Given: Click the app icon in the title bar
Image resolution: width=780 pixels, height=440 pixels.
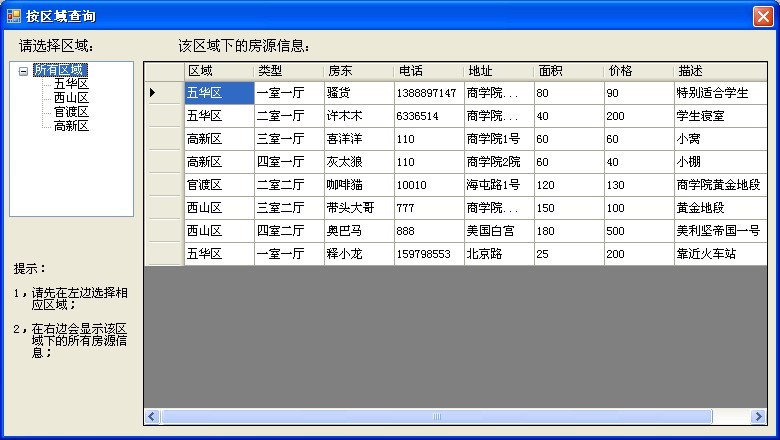Looking at the screenshot, I should 14,16.
